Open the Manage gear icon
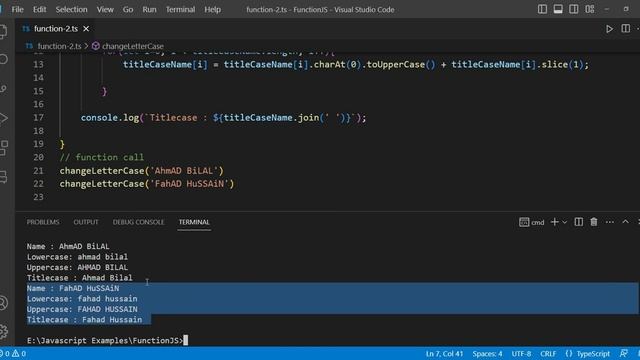Screen dimensions: 640x360 coord(3,331)
